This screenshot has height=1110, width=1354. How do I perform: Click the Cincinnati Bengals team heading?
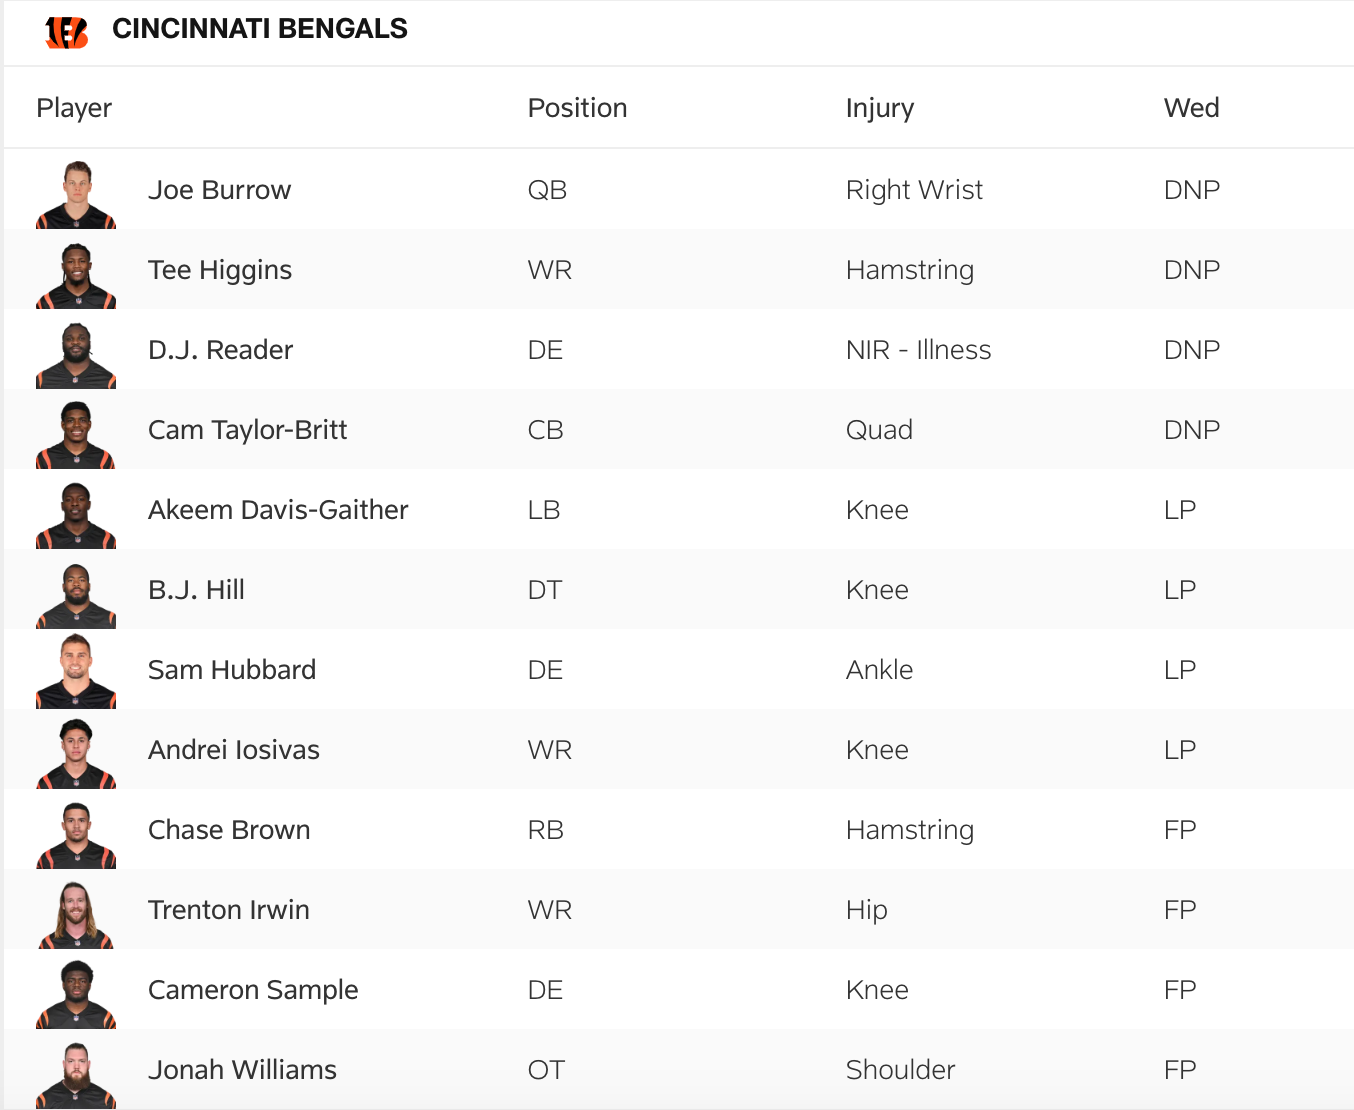pyautogui.click(x=260, y=29)
